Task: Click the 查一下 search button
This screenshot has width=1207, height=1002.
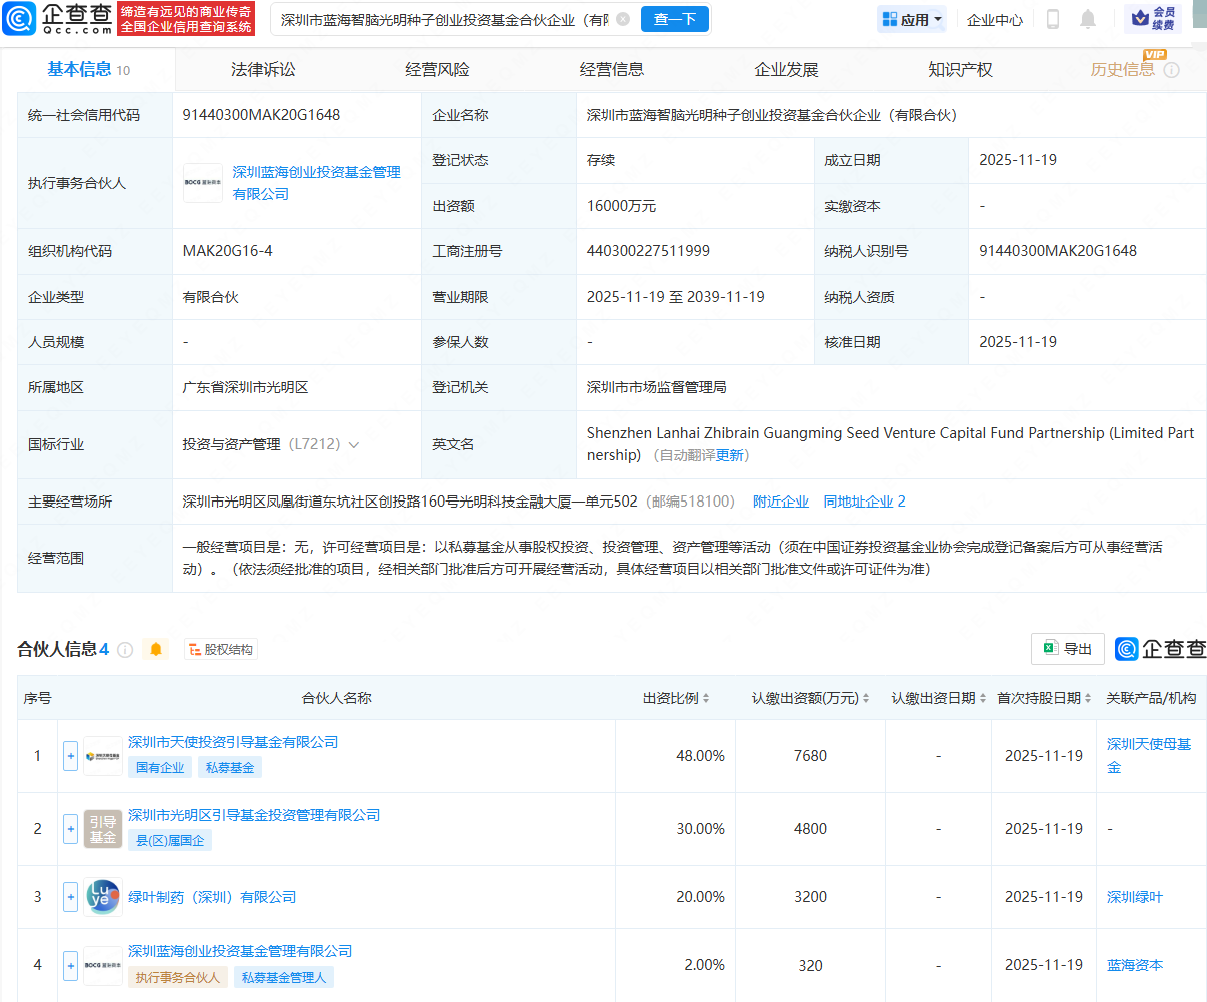Action: click(675, 19)
